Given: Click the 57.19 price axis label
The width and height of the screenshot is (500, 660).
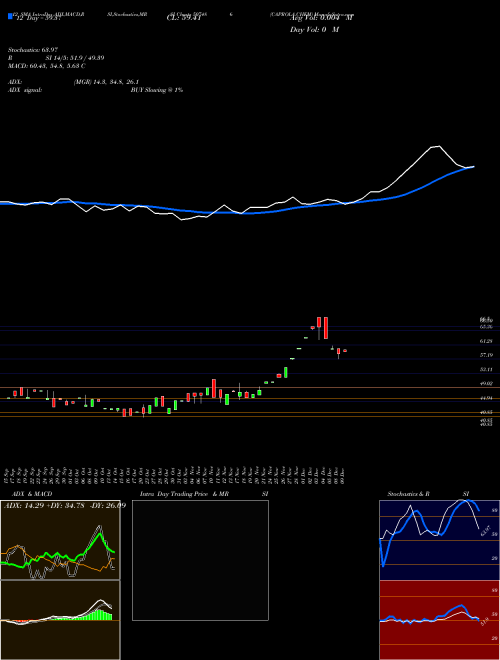Looking at the screenshot, I should 487,355.
